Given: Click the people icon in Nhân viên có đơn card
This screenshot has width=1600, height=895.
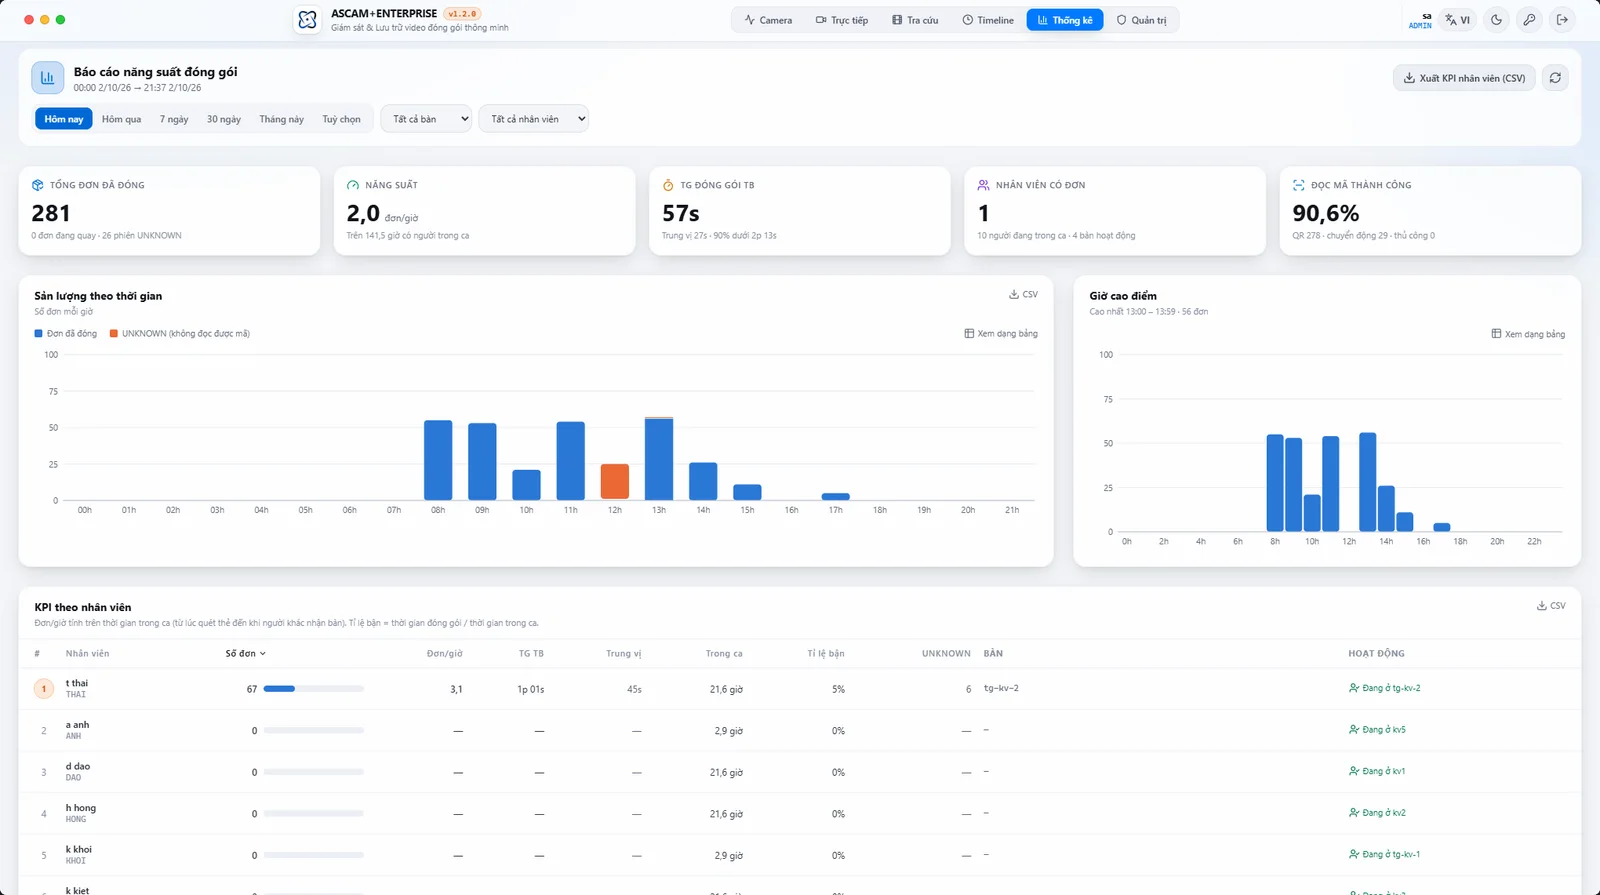Looking at the screenshot, I should pyautogui.click(x=984, y=185).
